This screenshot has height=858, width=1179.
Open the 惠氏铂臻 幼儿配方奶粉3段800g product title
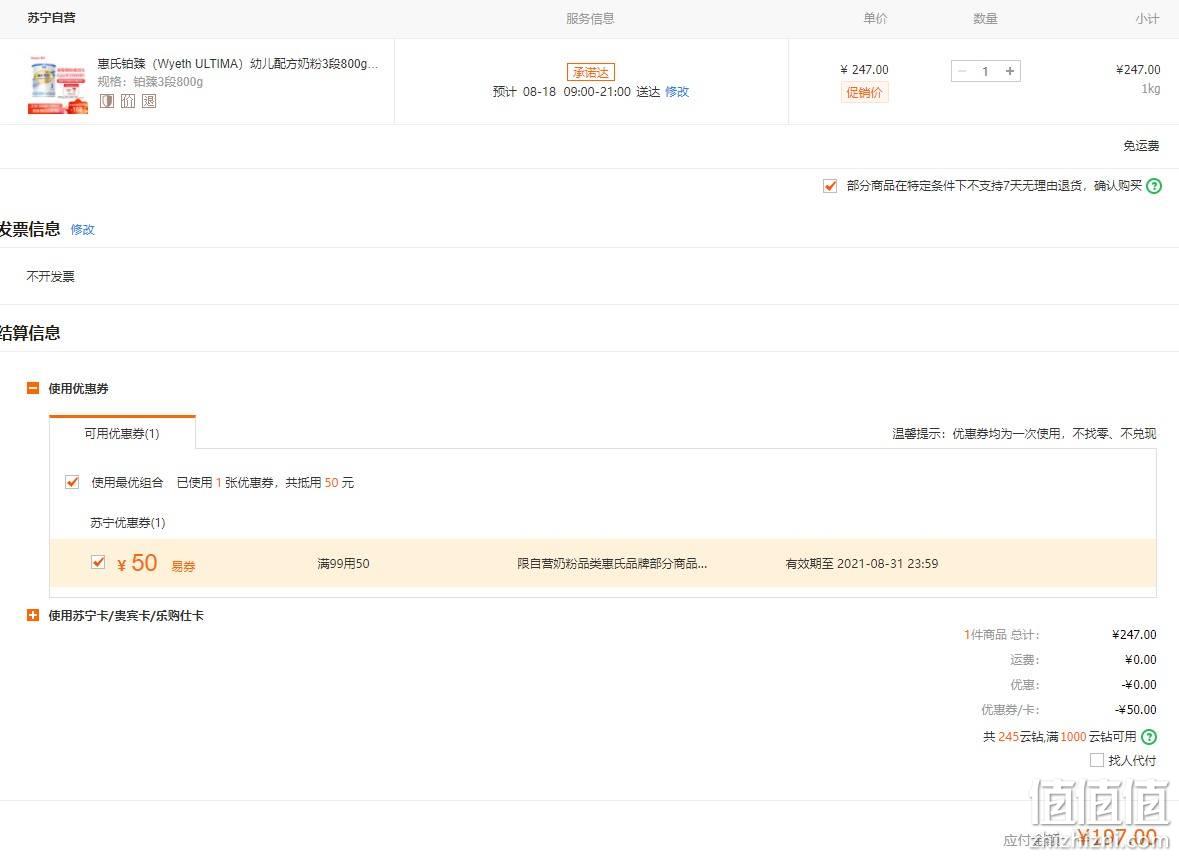[x=238, y=64]
